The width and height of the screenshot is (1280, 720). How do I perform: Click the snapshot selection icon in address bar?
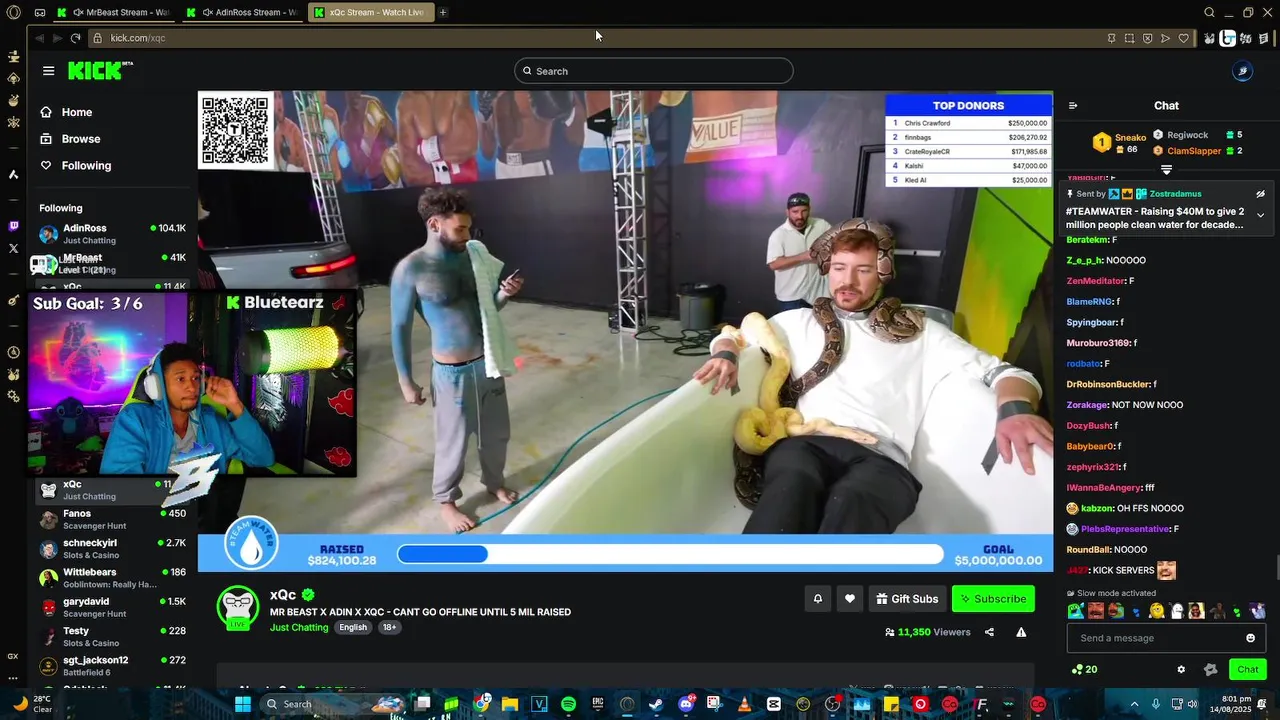pyautogui.click(x=1129, y=38)
